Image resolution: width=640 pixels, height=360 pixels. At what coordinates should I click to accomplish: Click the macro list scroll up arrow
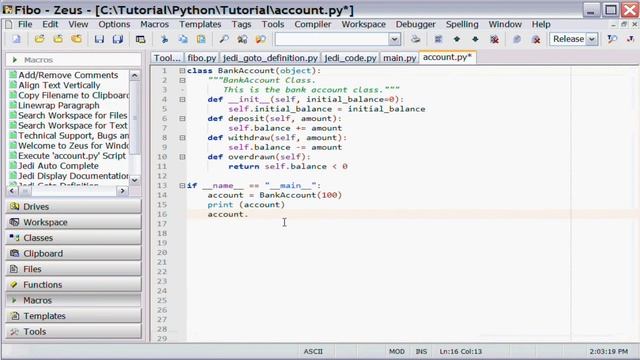point(135,76)
